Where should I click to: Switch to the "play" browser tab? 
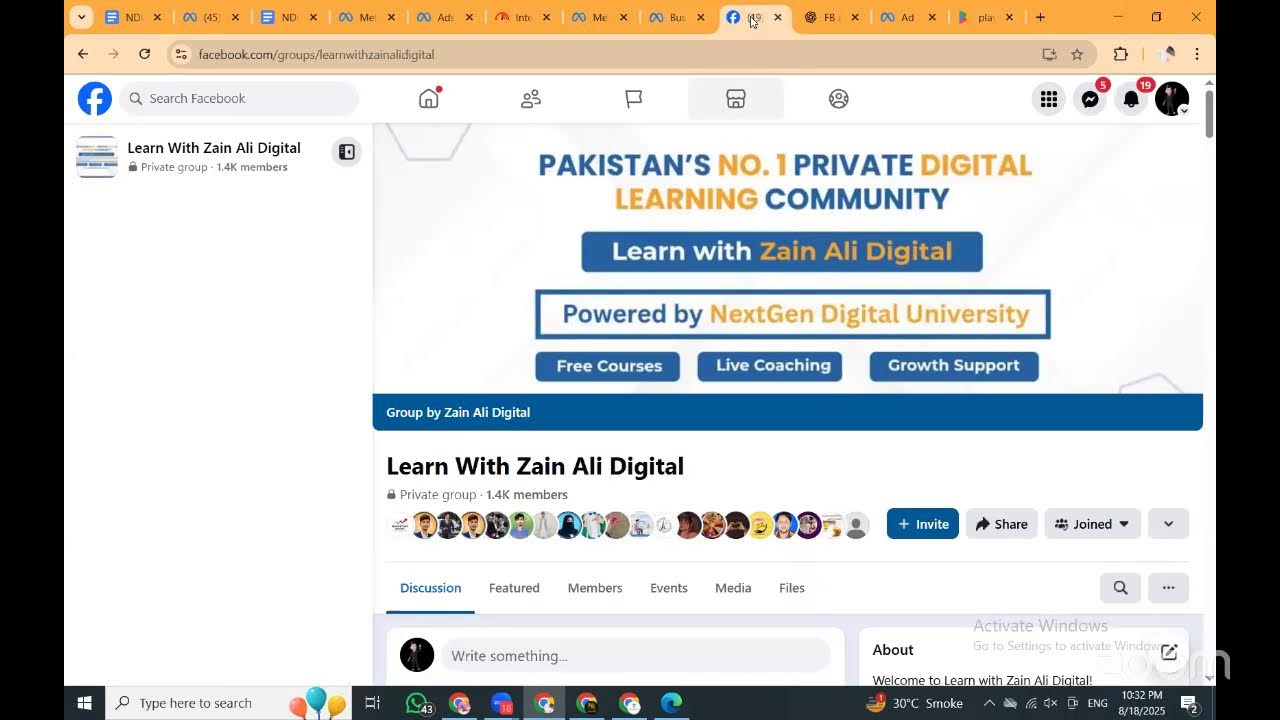coord(986,17)
